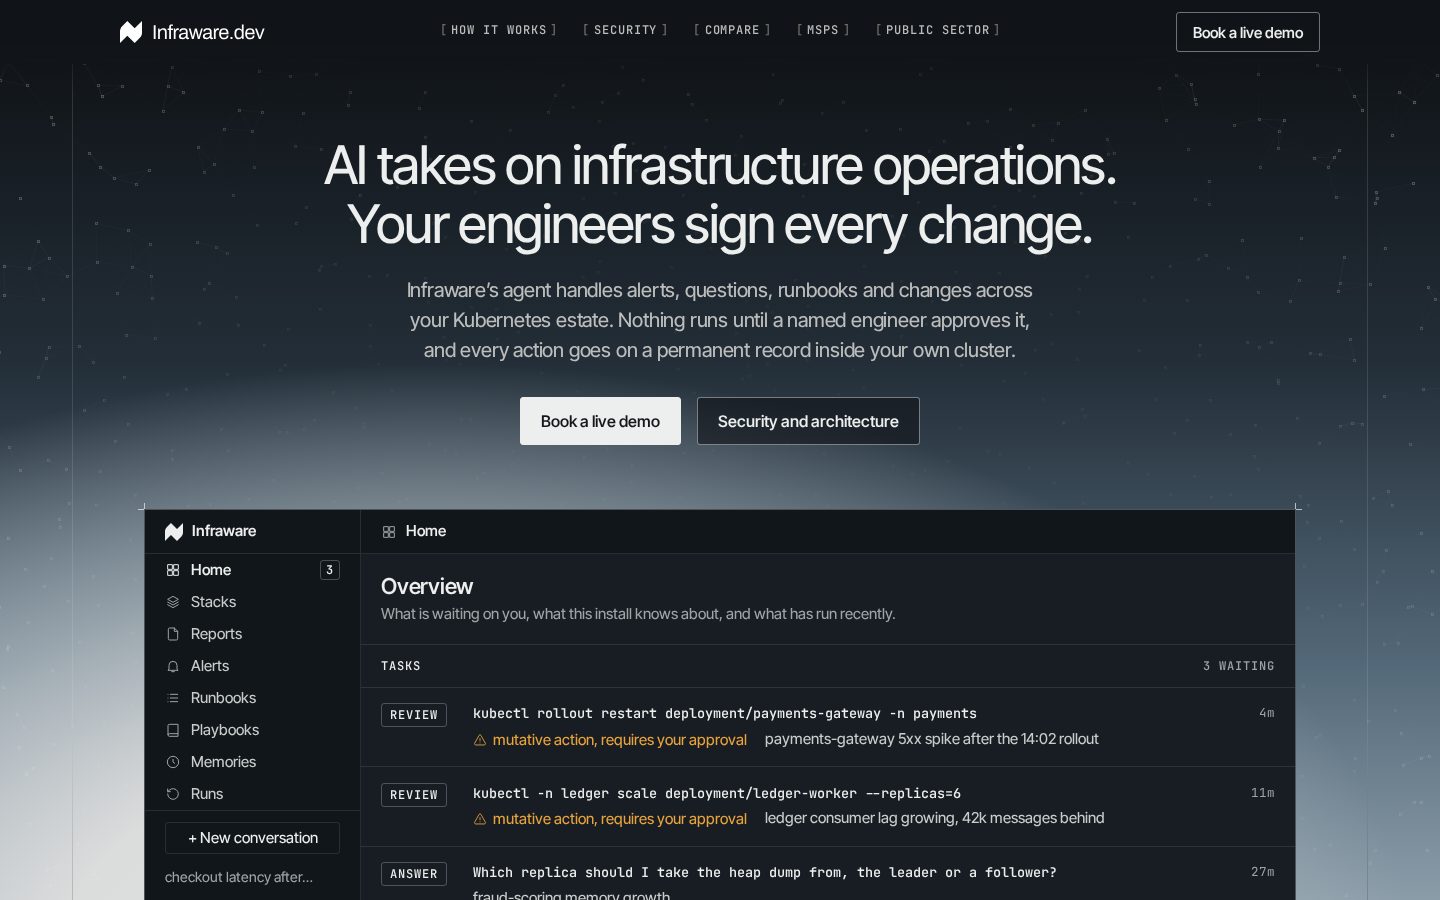This screenshot has height=900, width=1440.
Task: Click the Alerts bell icon
Action: [173, 666]
